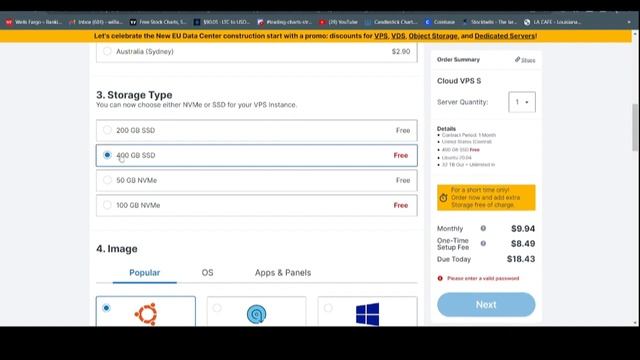640x360 pixels.
Task: Click the Next button
Action: pos(486,304)
